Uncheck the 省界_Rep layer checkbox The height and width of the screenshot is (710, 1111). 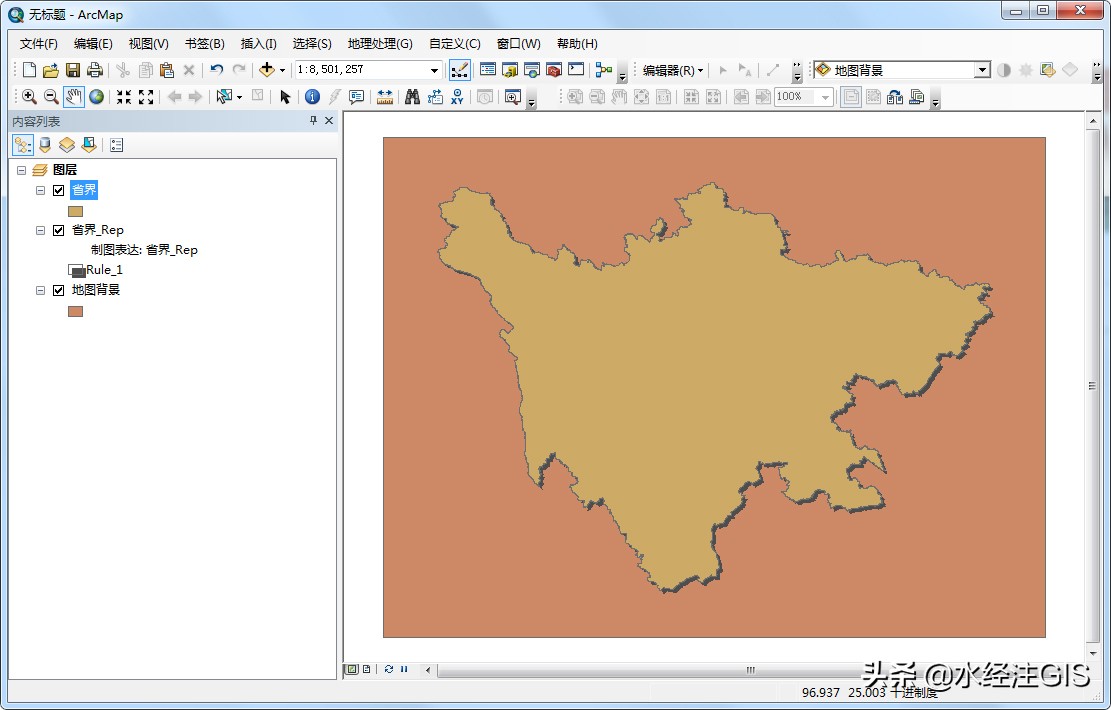[58, 229]
